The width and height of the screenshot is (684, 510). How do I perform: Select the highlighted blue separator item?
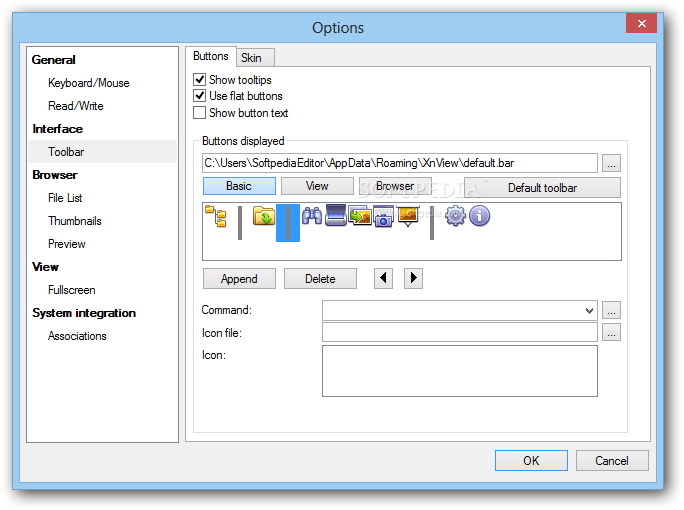pos(288,222)
